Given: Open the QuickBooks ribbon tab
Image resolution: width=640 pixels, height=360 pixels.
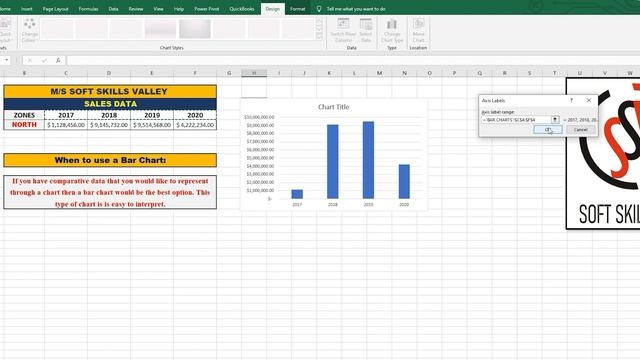Looking at the screenshot, I should pyautogui.click(x=242, y=9).
